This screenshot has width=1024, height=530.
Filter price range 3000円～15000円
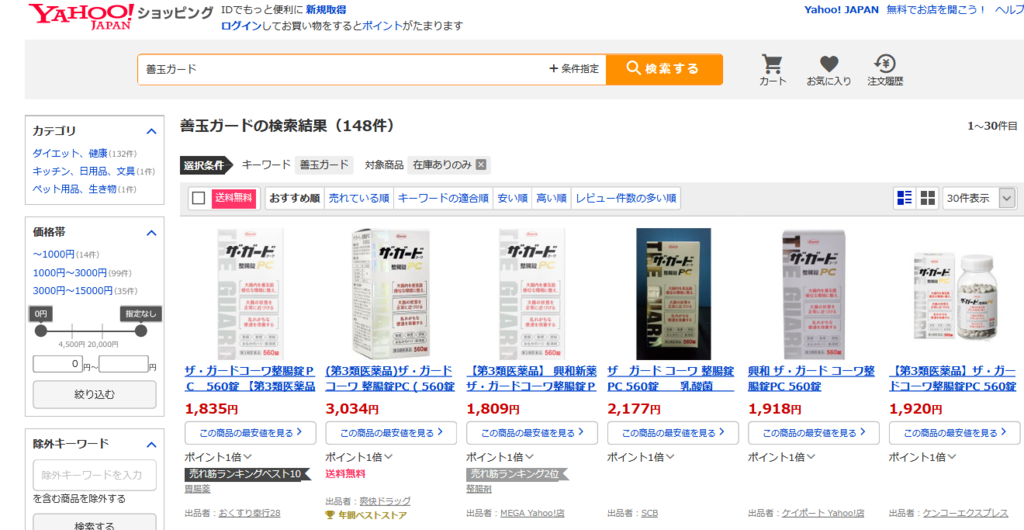pos(72,290)
